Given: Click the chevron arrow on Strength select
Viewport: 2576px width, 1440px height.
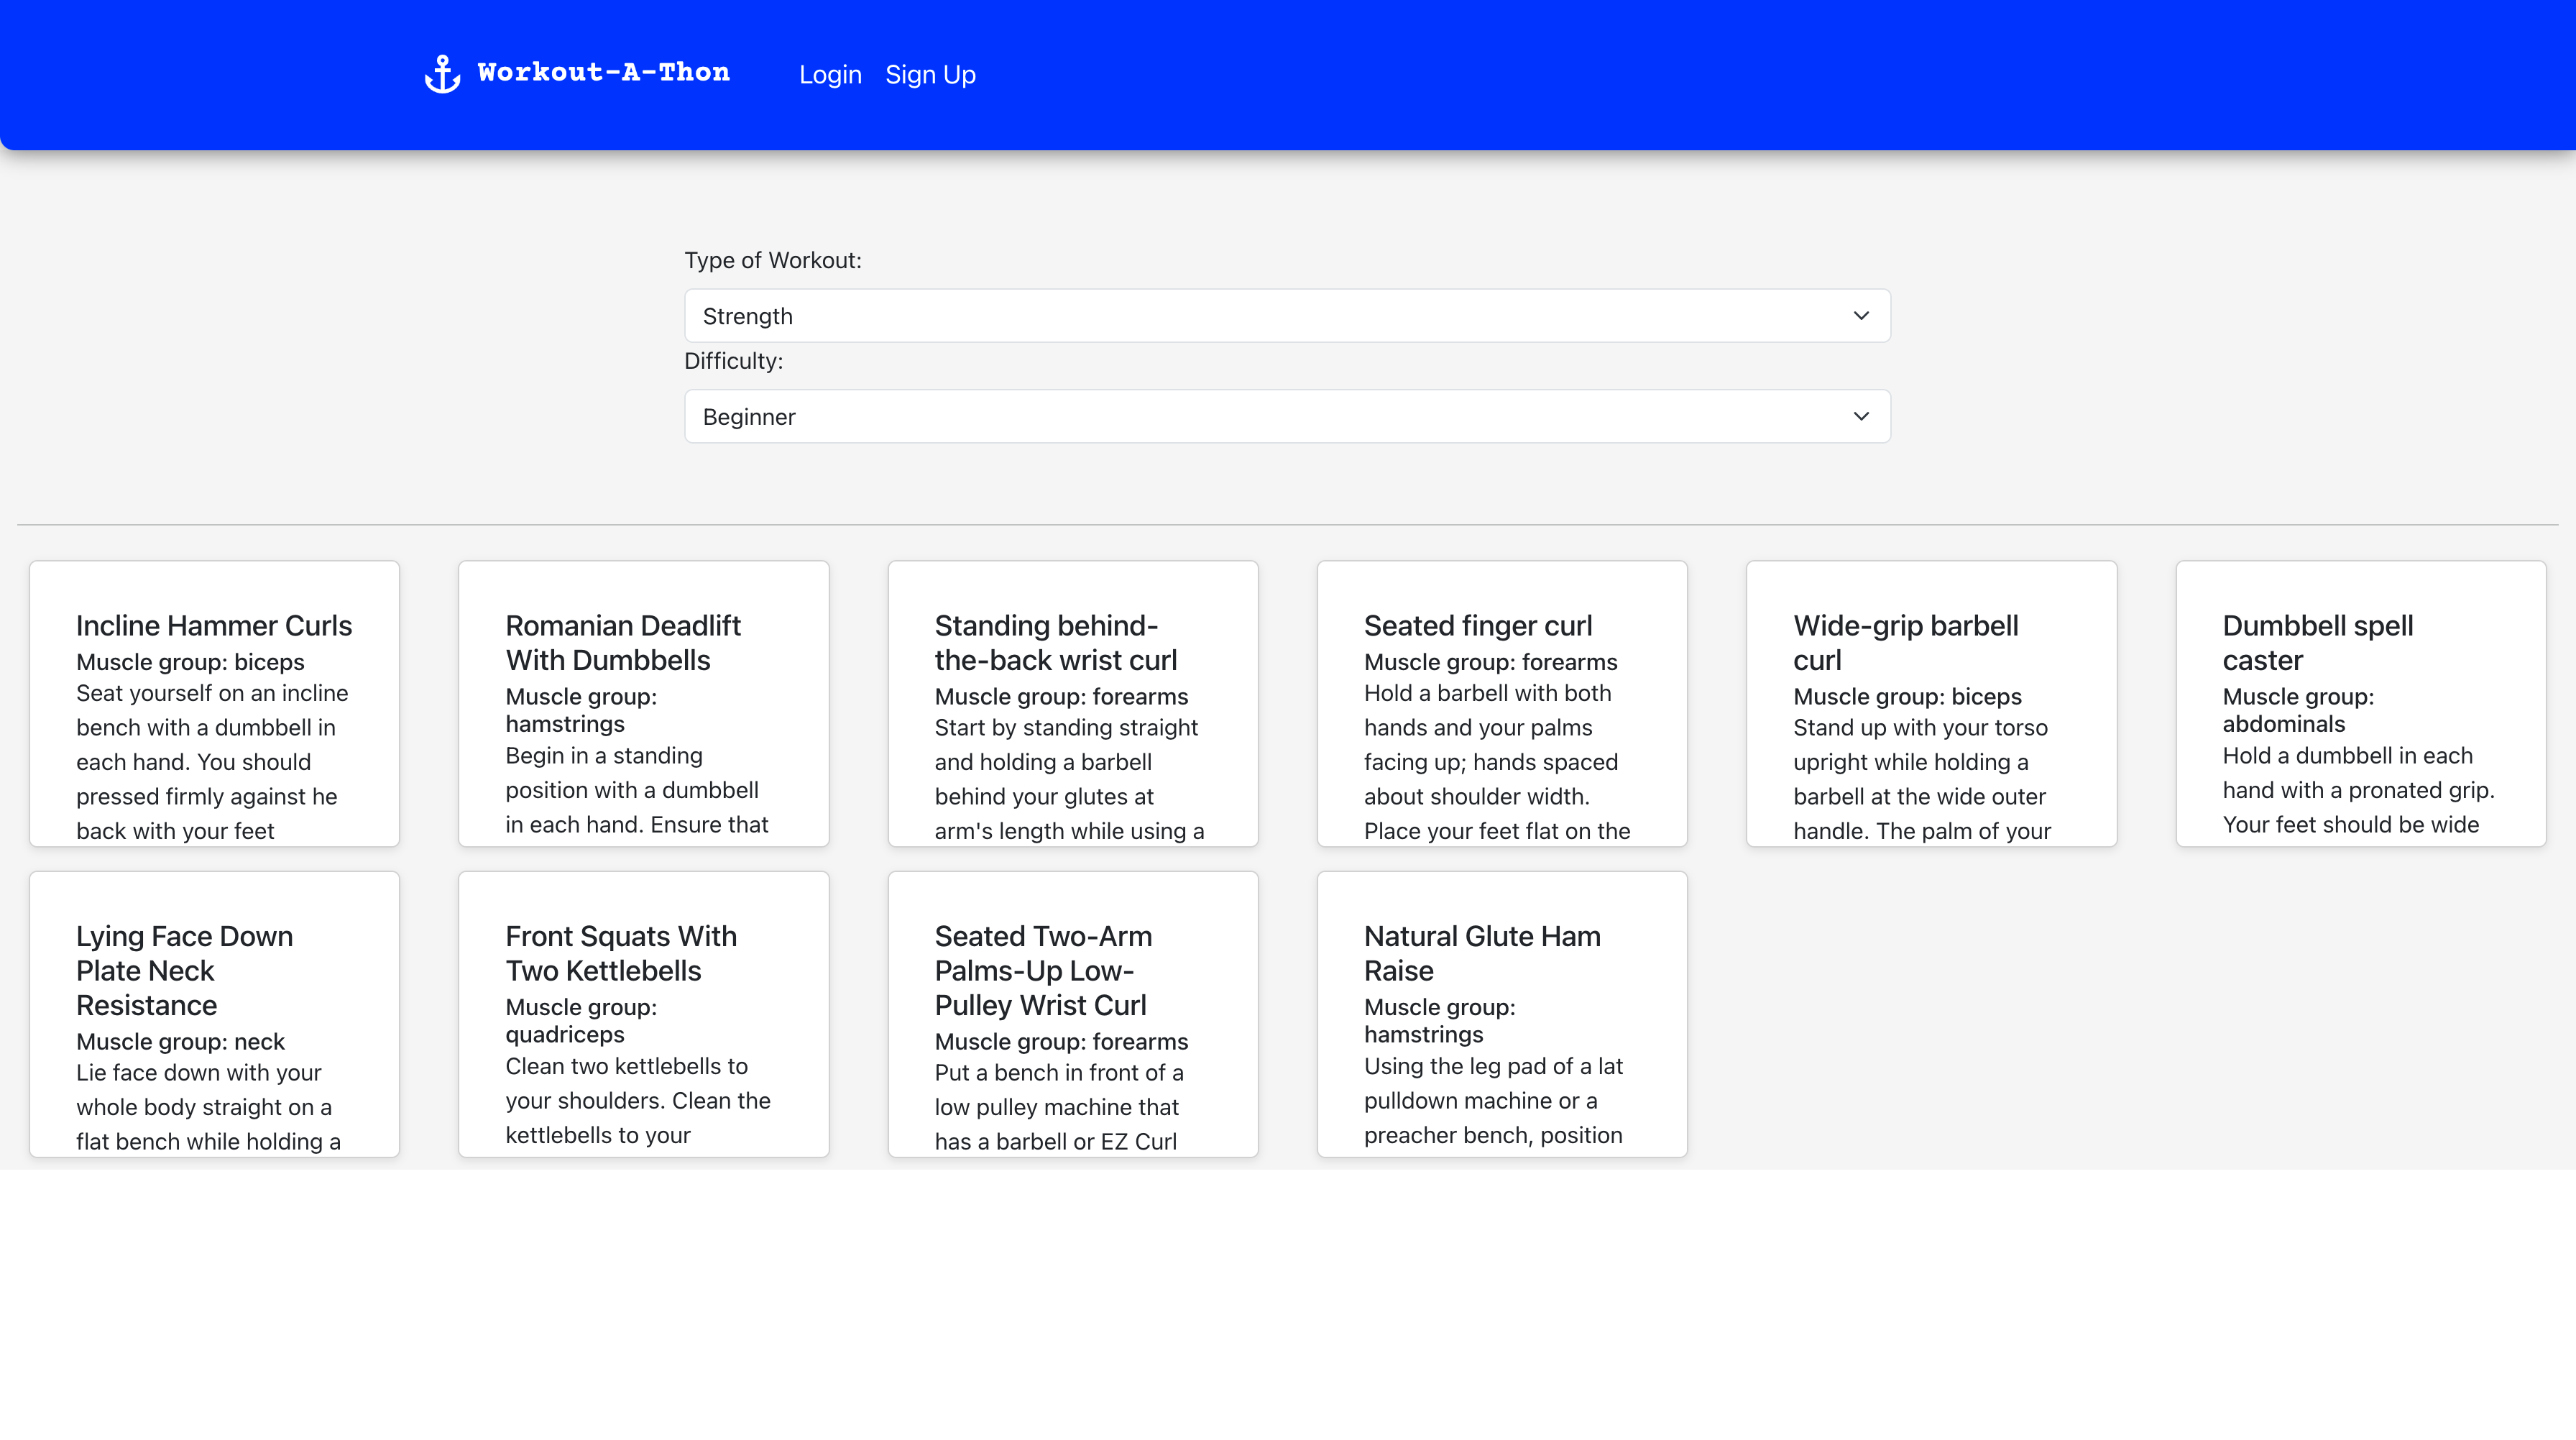Looking at the screenshot, I should 1860,316.
